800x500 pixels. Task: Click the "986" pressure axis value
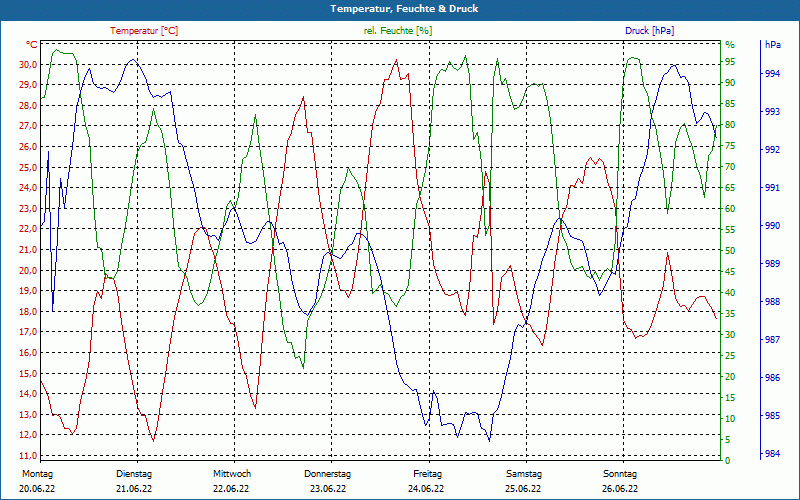[773, 378]
